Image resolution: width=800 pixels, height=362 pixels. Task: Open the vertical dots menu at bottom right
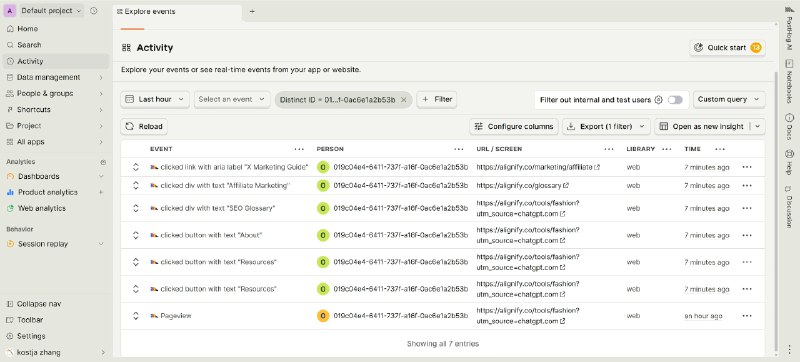click(x=789, y=349)
